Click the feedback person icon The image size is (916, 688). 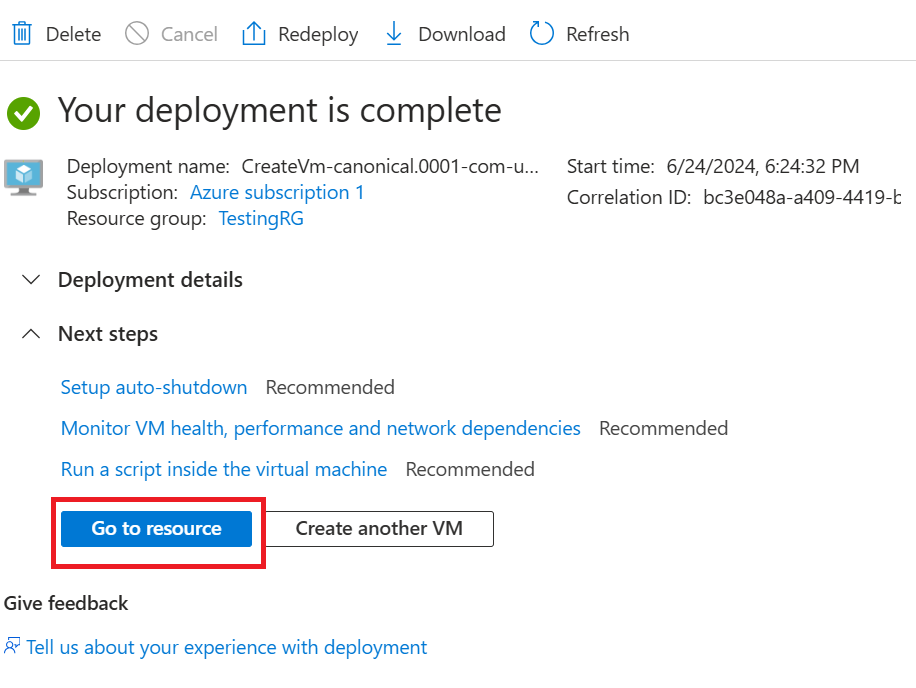12,646
